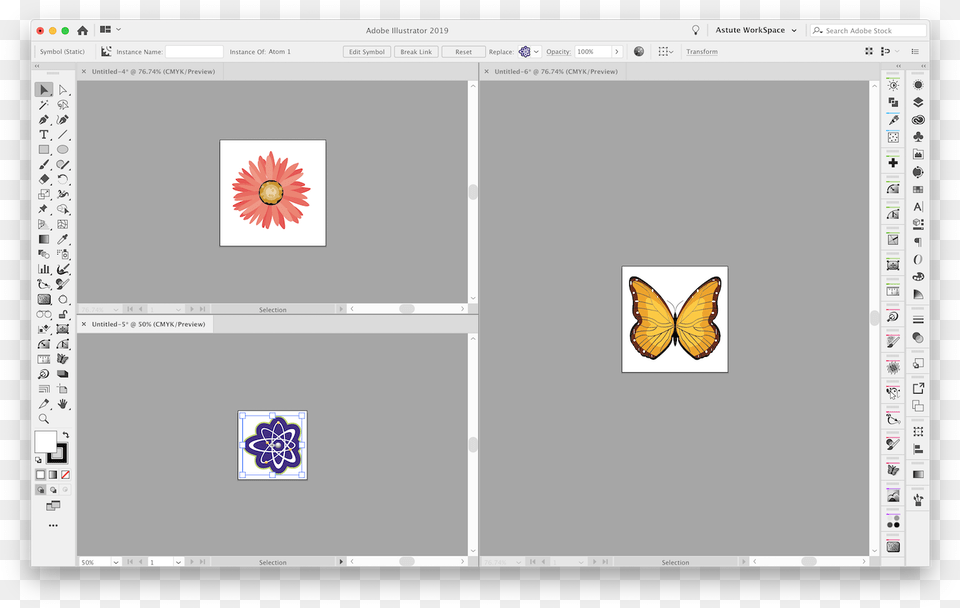Screen dimensions: 960x608
Task: Choose the Eyedropper tool
Action: pyautogui.click(x=62, y=239)
